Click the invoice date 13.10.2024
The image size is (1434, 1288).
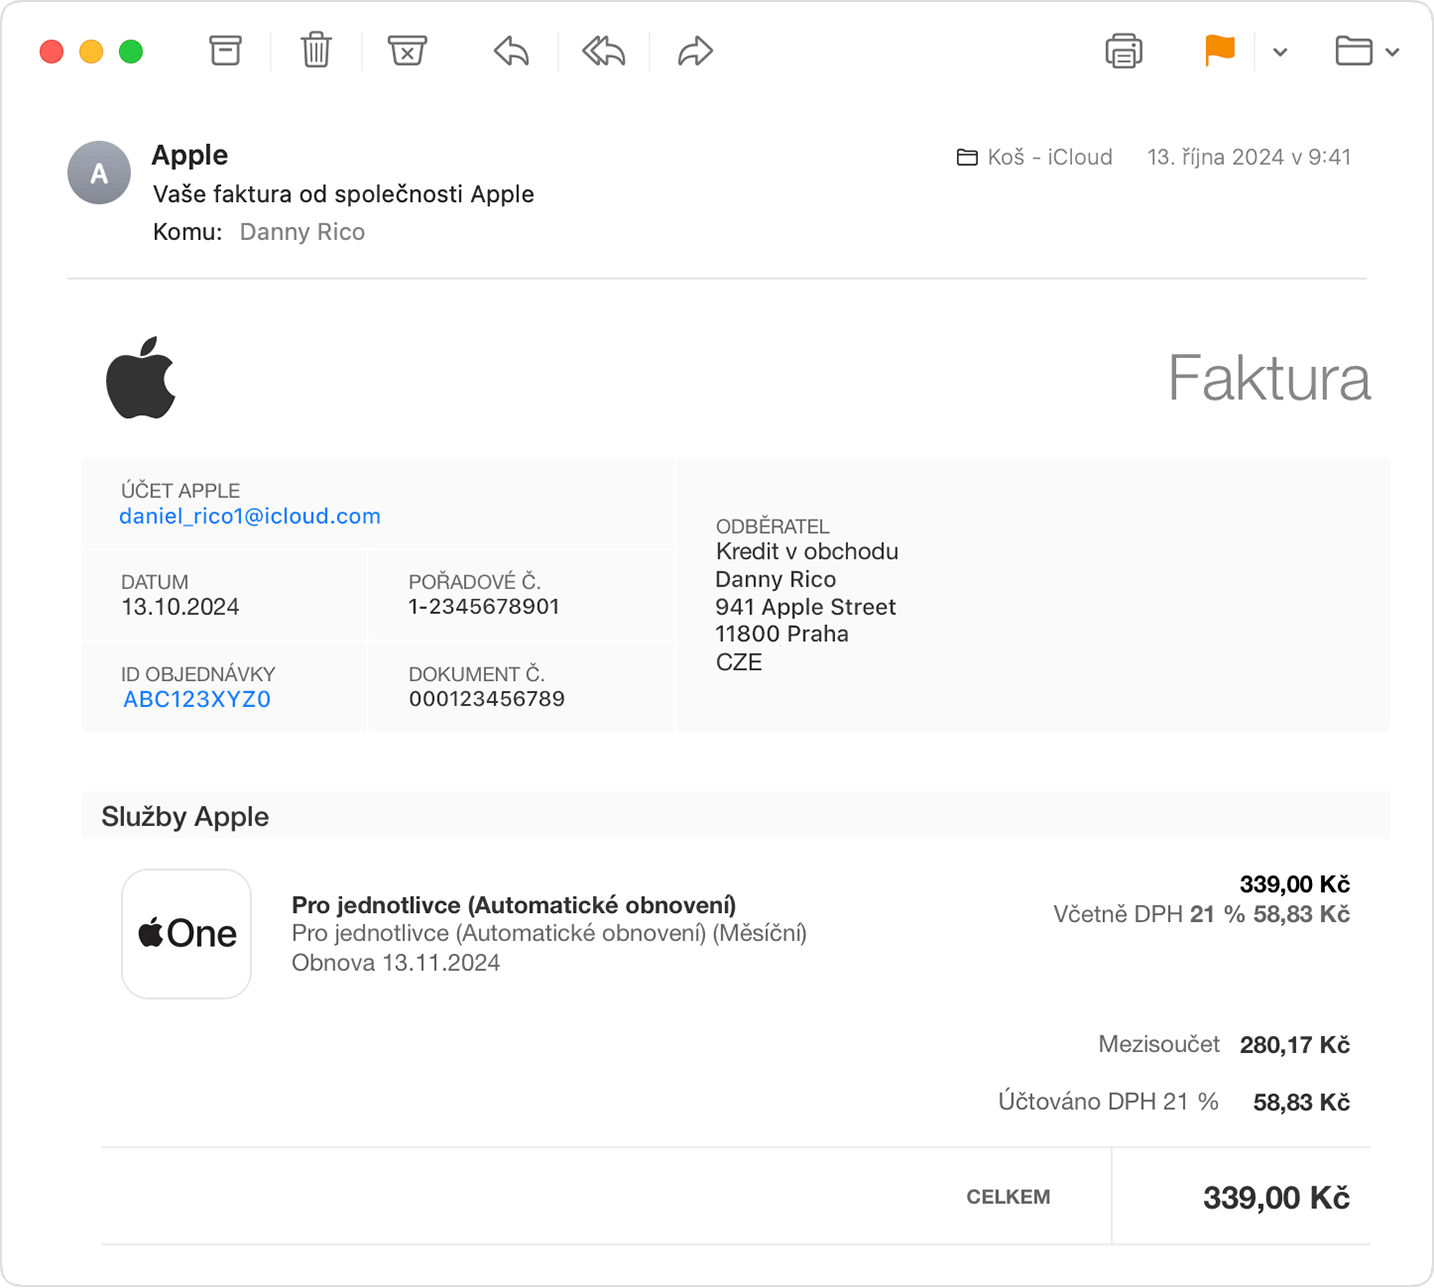tap(180, 607)
